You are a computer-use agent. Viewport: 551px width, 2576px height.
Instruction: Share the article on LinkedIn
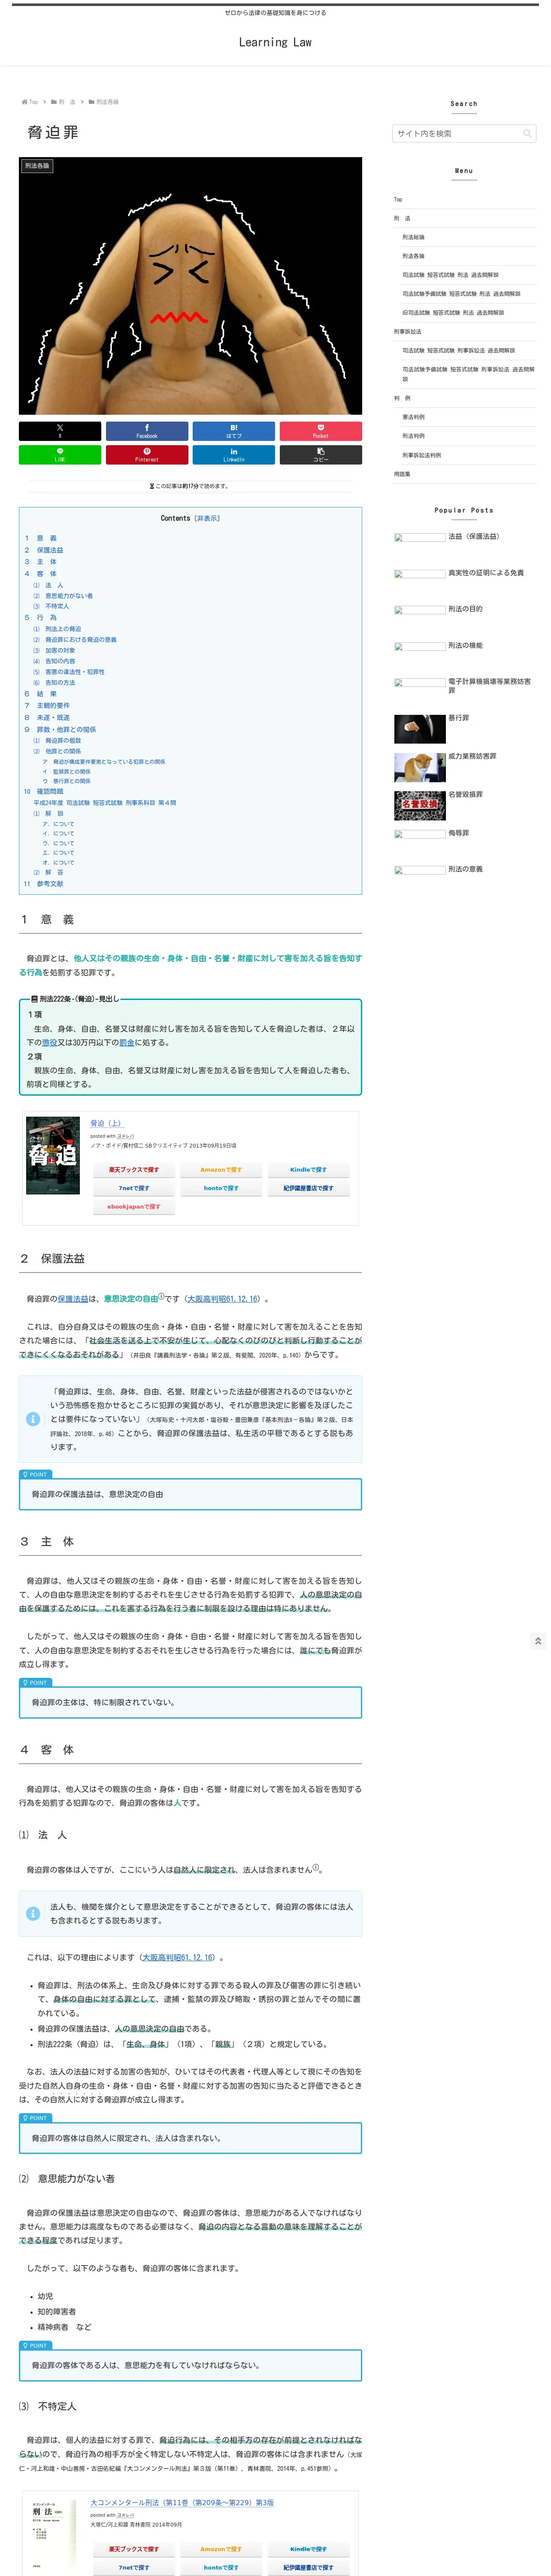pos(234,455)
